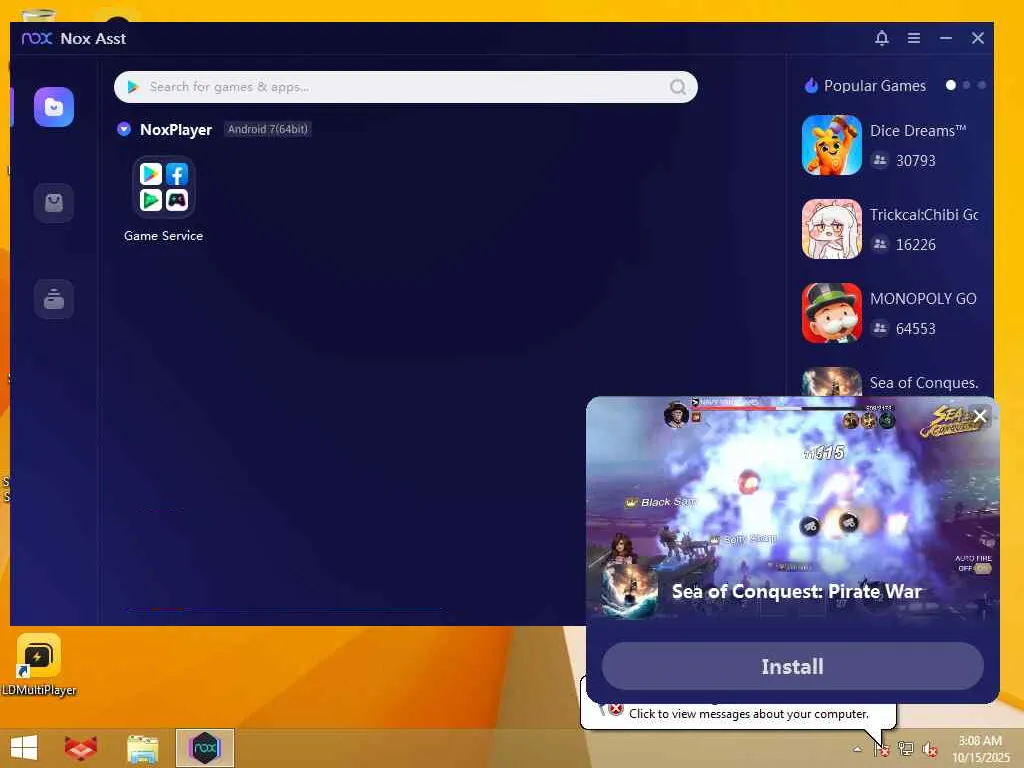1024x768 pixels.
Task: Close the Sea of Conquest ad popup
Action: (980, 416)
